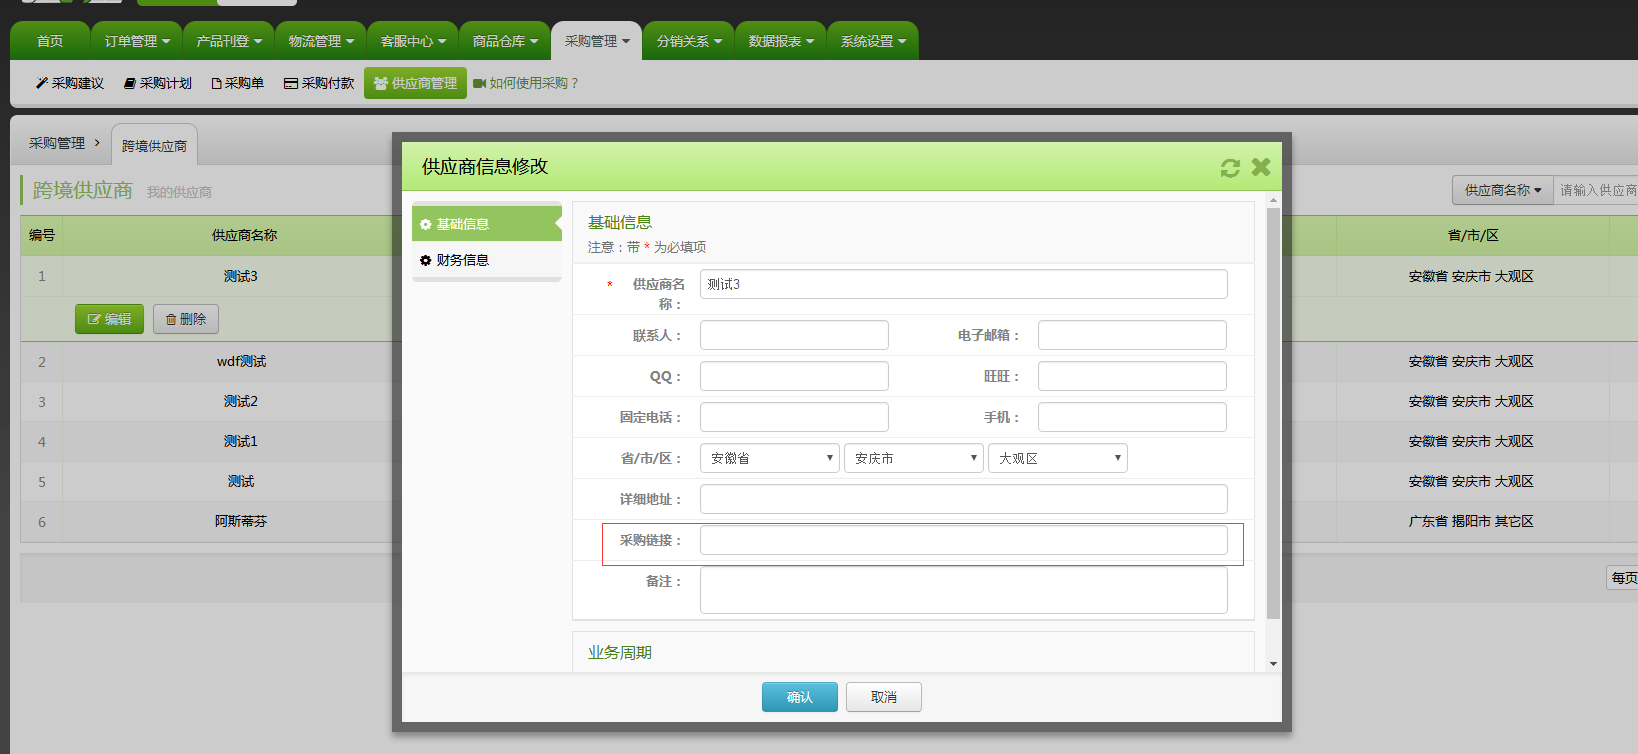Focus the QQ input field

(794, 376)
